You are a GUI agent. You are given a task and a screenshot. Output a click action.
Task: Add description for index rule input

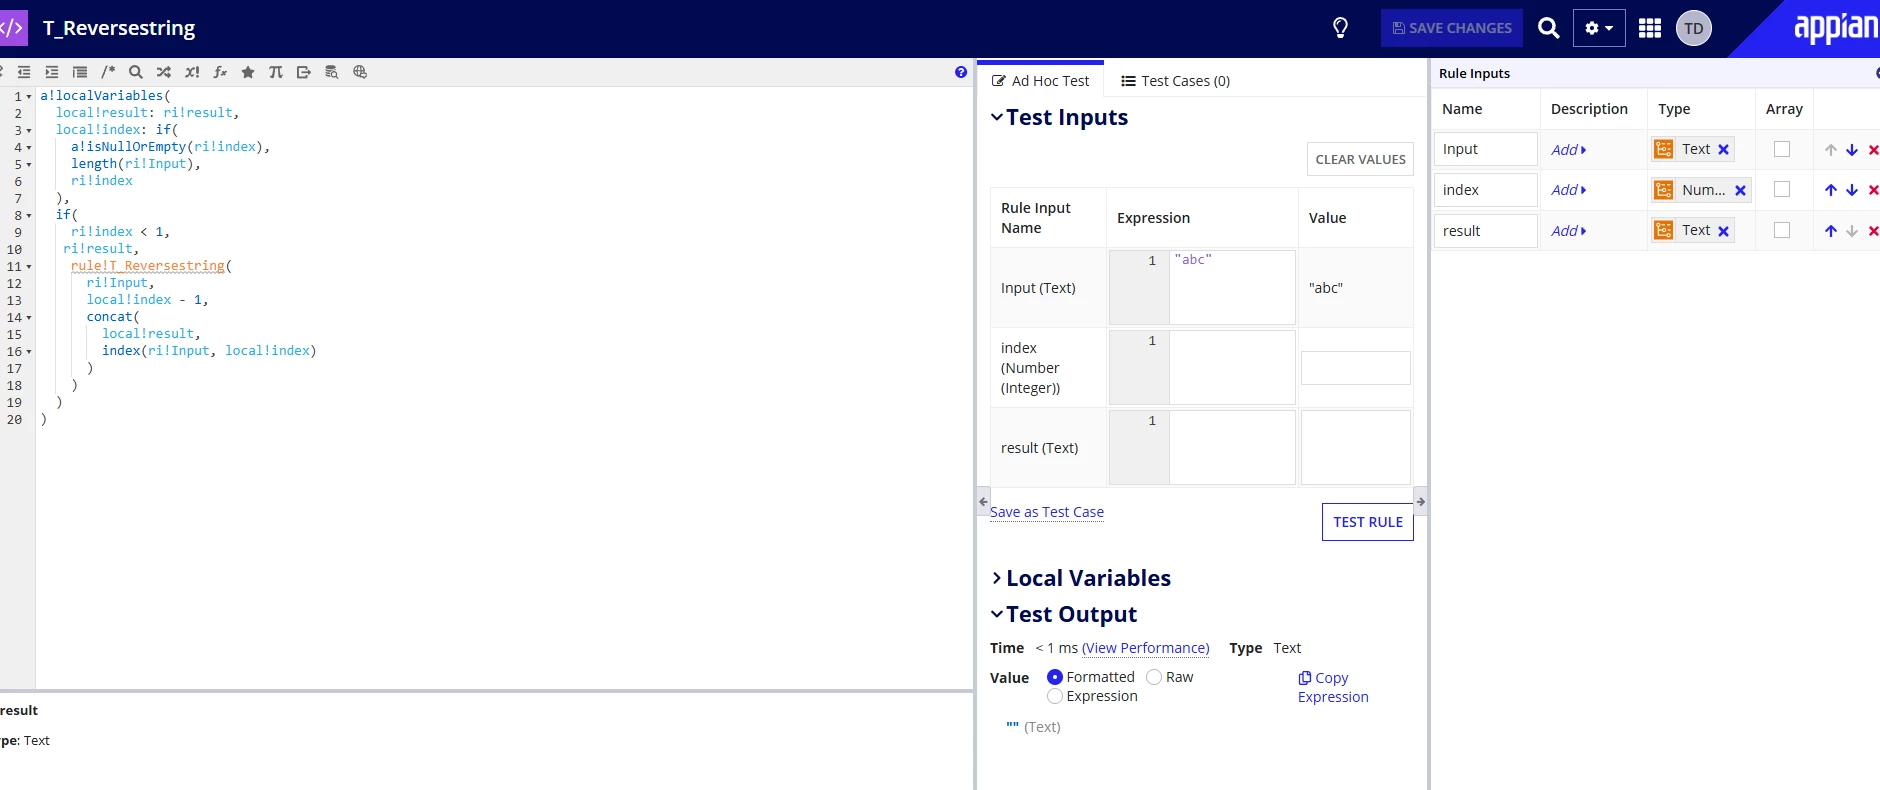pos(1568,190)
